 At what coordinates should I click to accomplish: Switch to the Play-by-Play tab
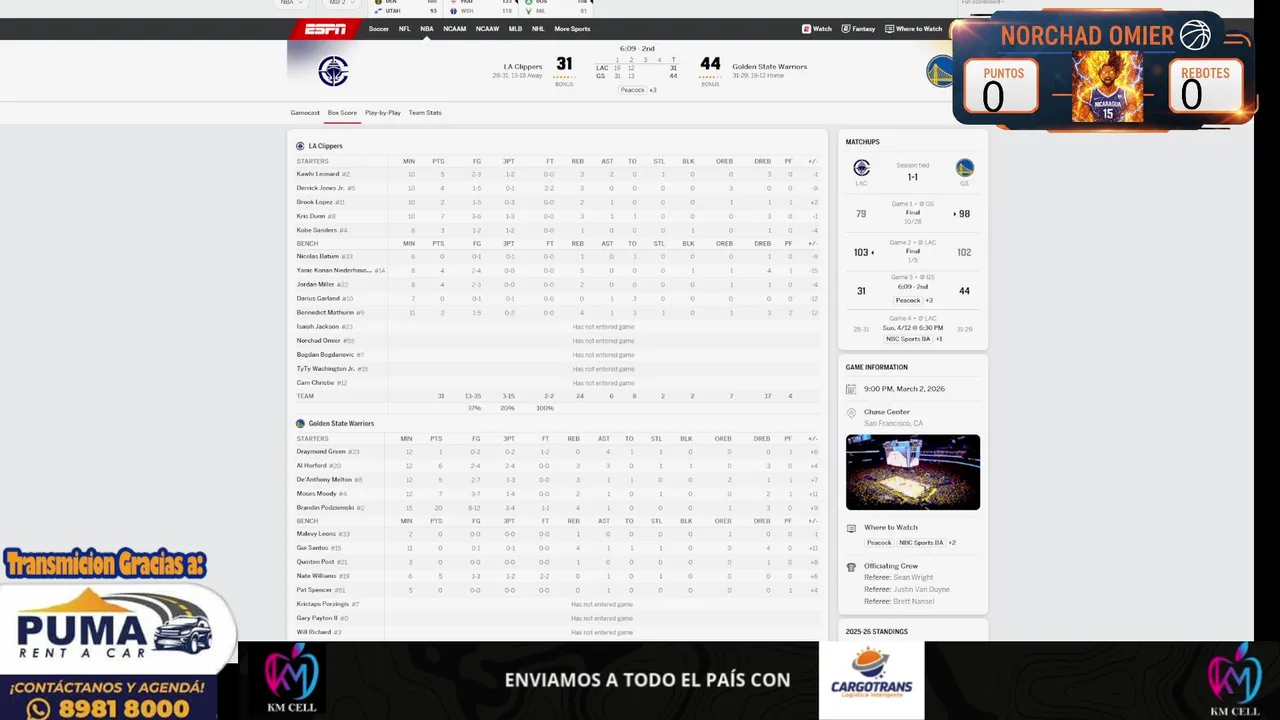tap(383, 113)
